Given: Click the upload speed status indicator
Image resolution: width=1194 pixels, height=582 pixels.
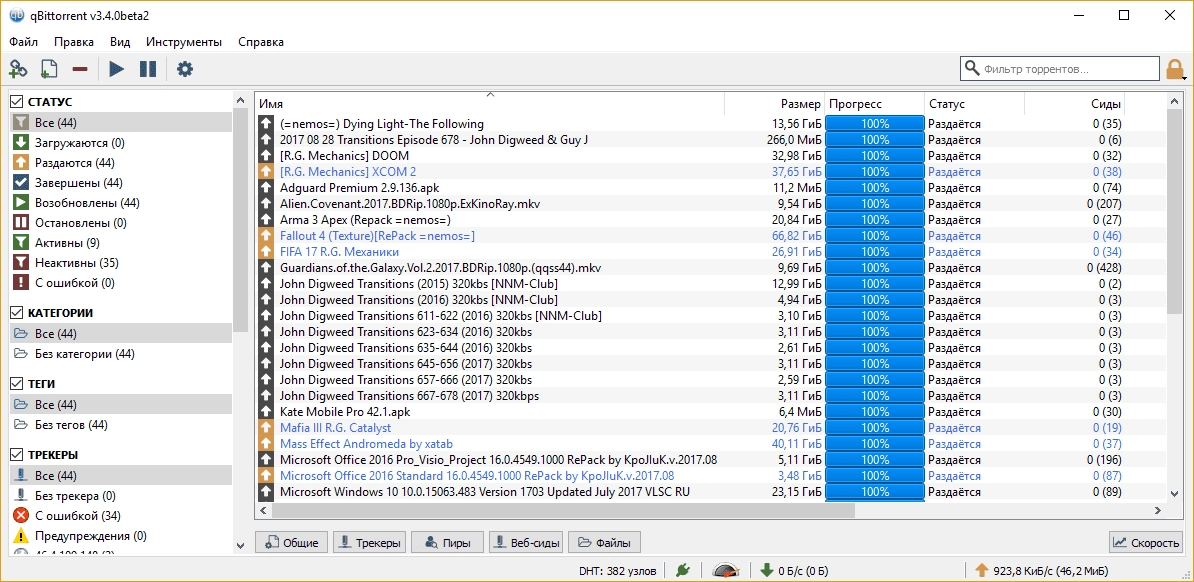Looking at the screenshot, I should coord(1042,570).
